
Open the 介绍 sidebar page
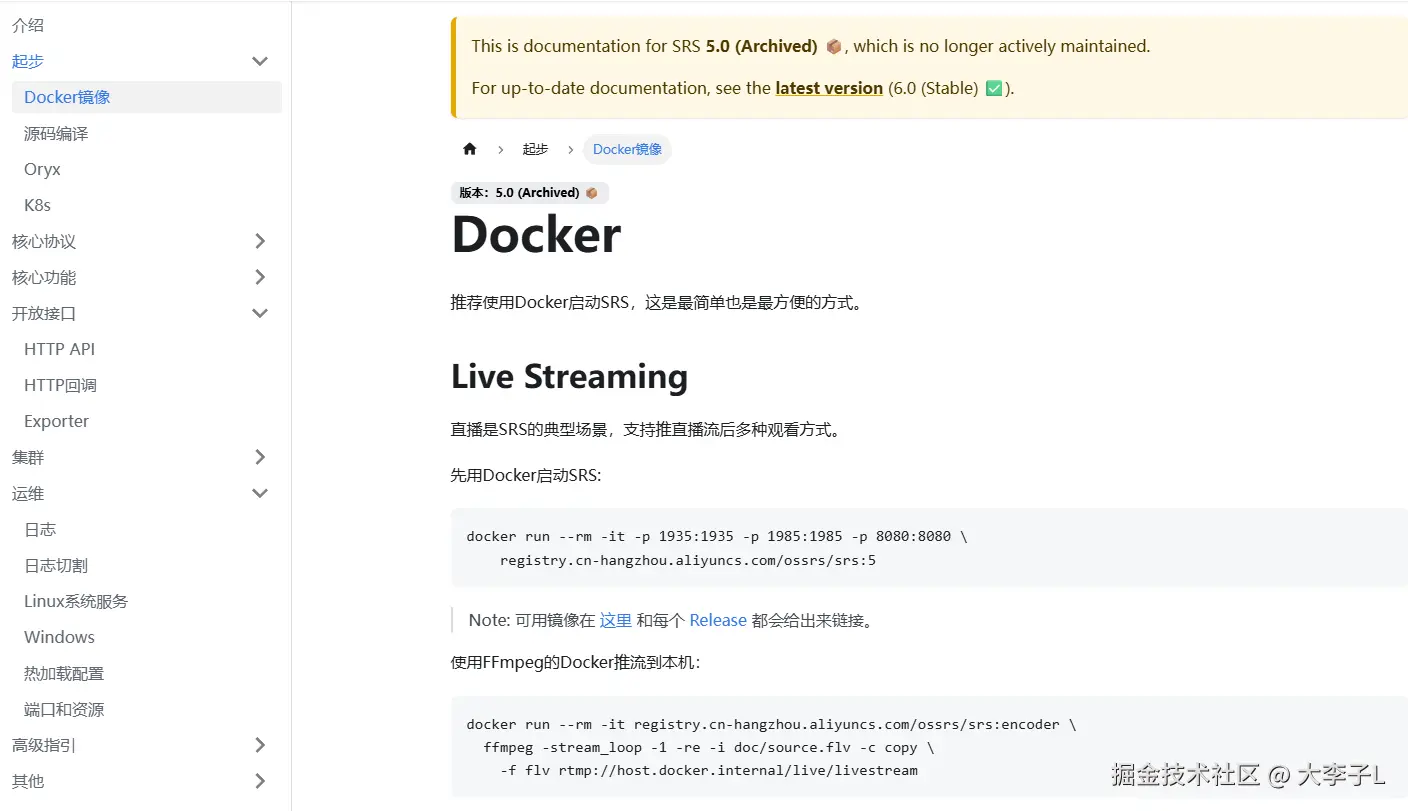[28, 25]
